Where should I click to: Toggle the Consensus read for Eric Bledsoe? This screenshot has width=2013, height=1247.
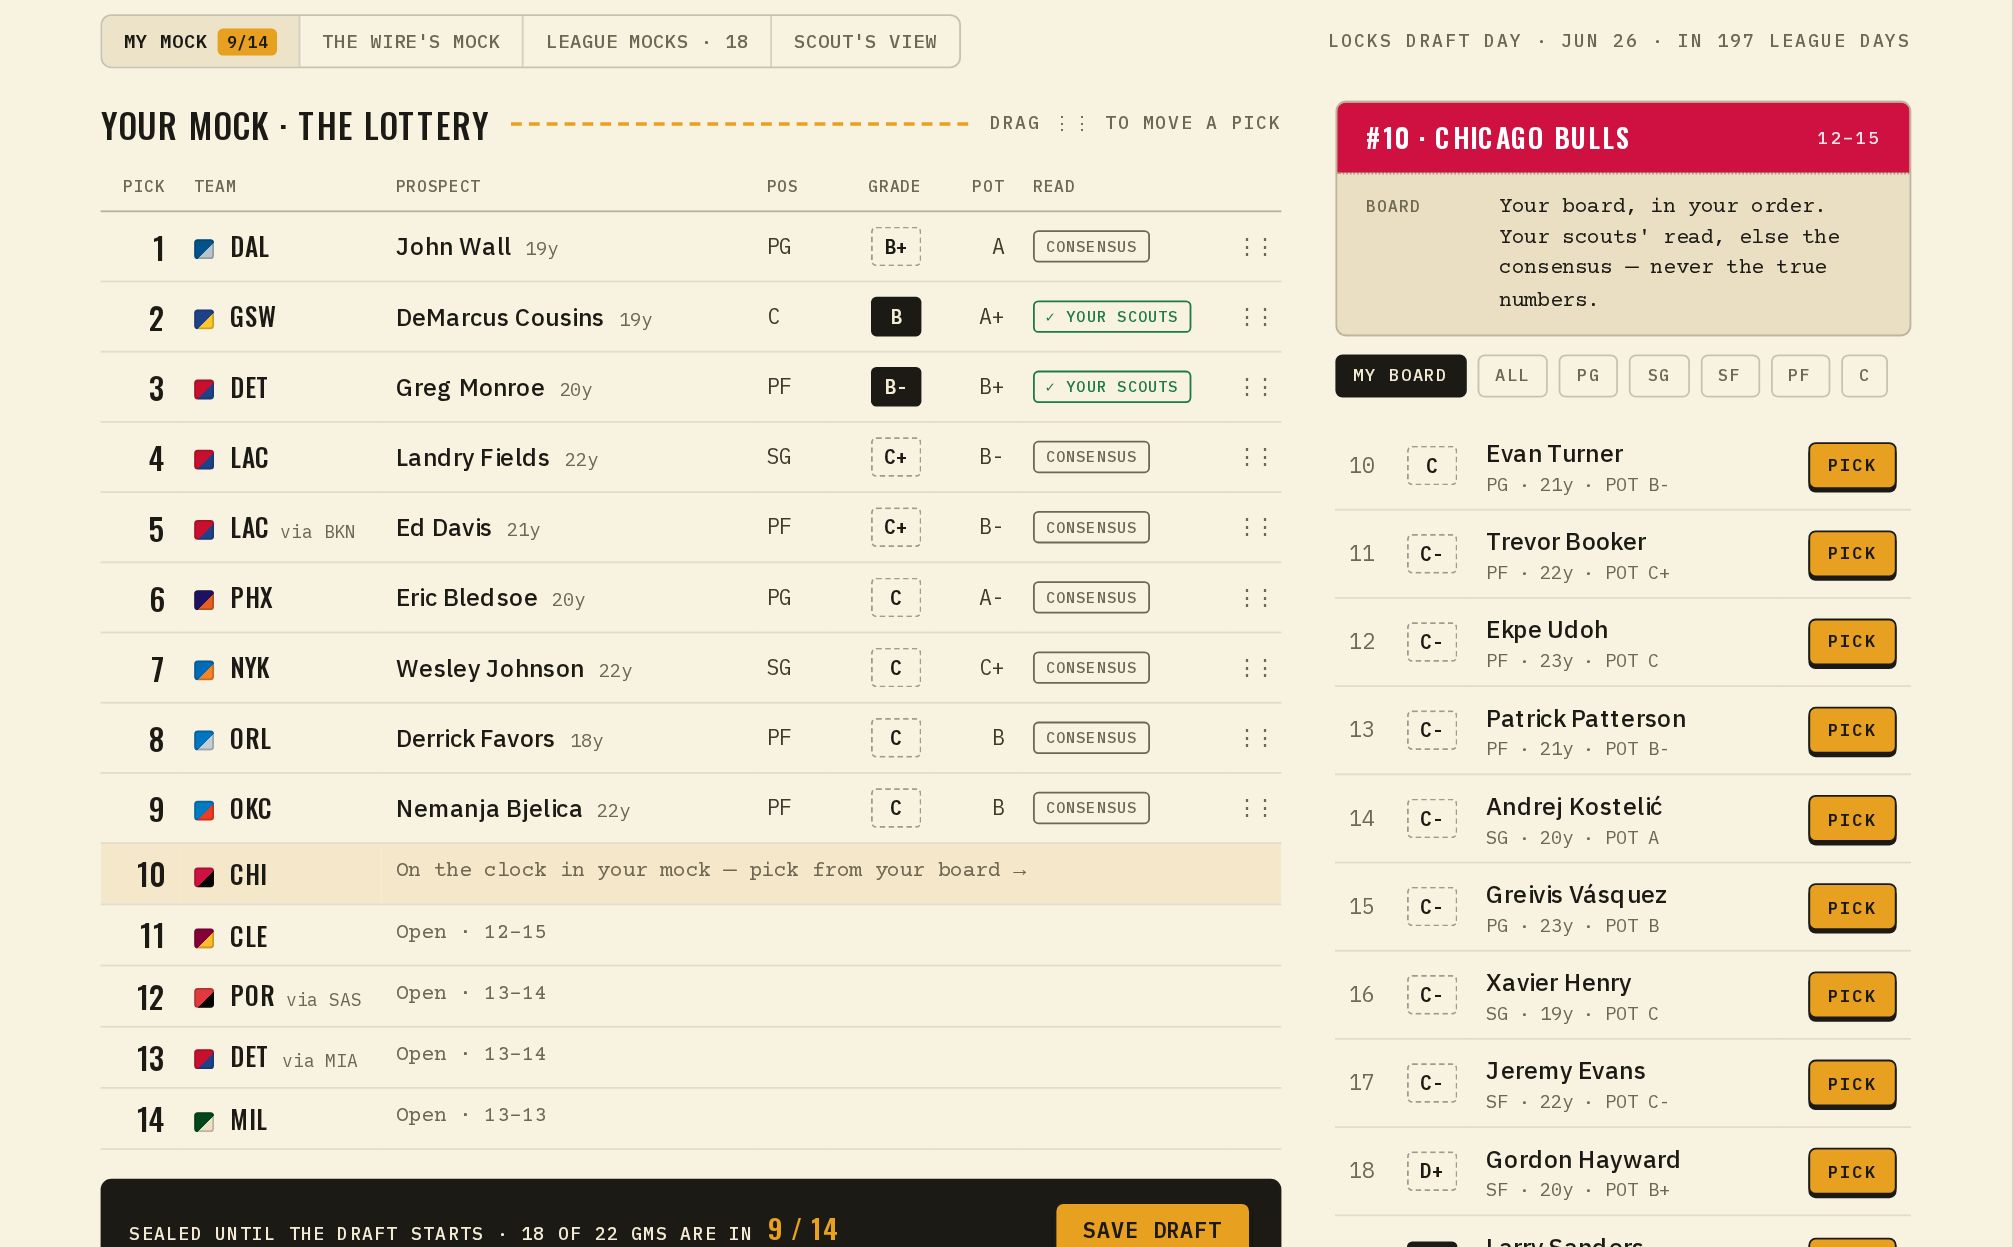tap(1091, 598)
